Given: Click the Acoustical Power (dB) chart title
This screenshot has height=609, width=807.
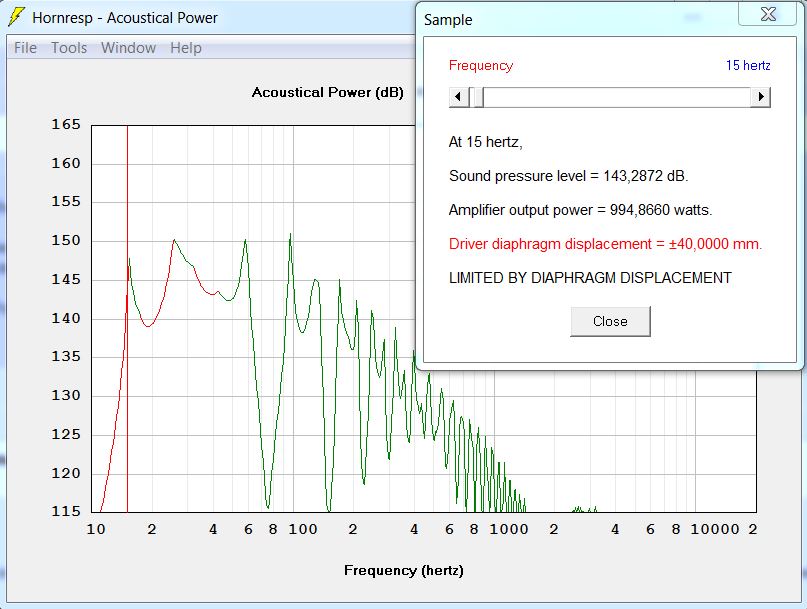Looking at the screenshot, I should 328,93.
